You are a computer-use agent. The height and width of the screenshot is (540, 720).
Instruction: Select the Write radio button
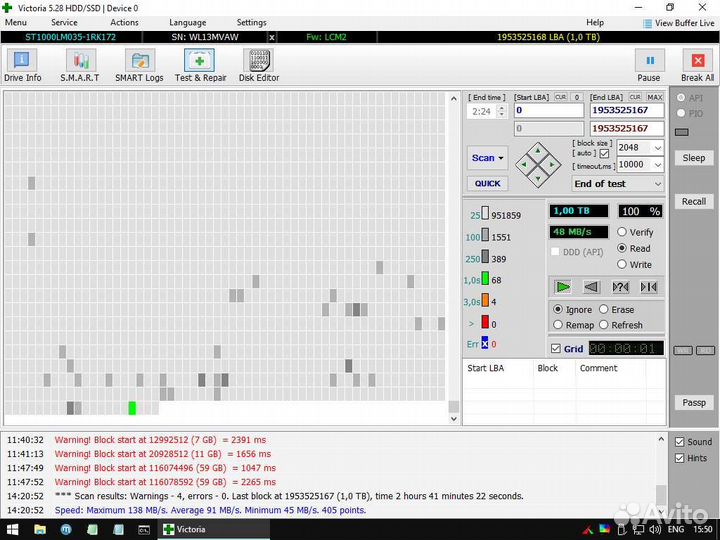tap(622, 264)
